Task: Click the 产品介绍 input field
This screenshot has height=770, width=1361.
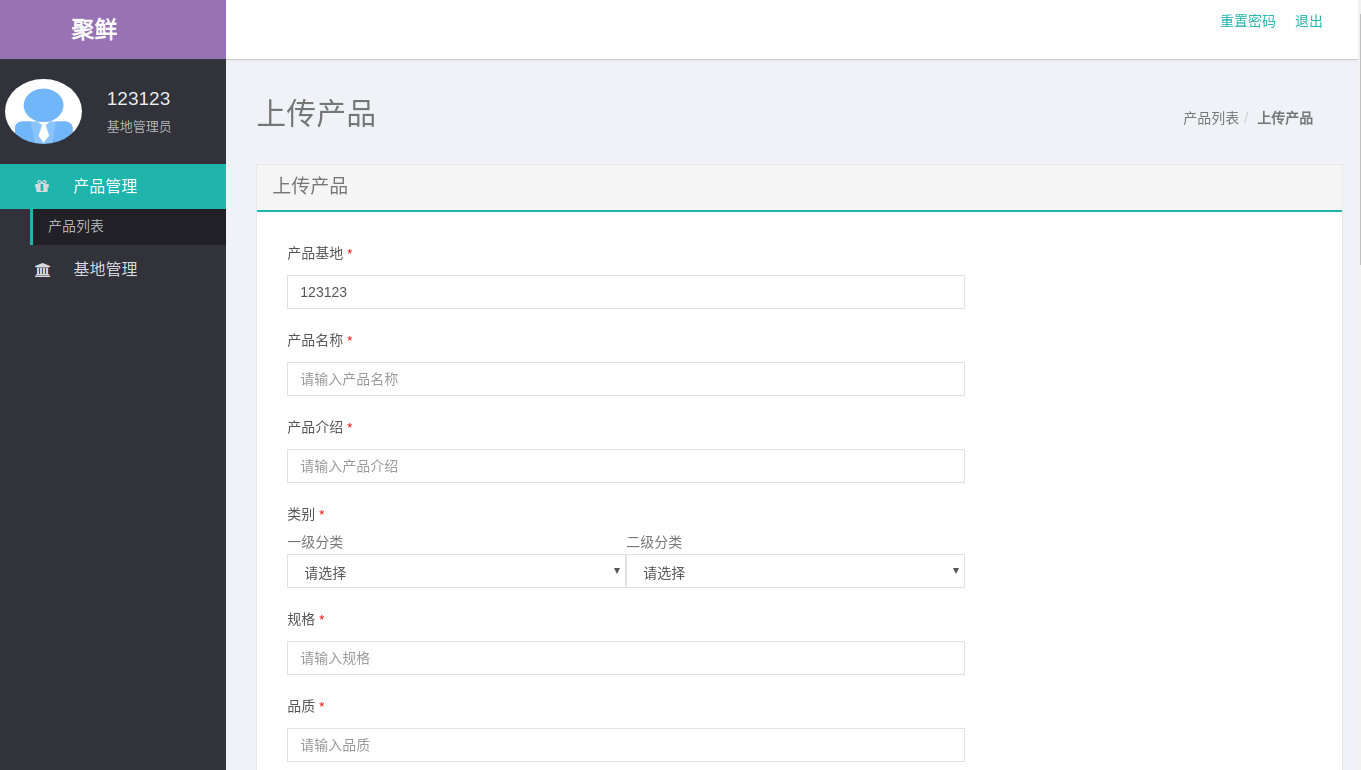Action: click(x=625, y=466)
